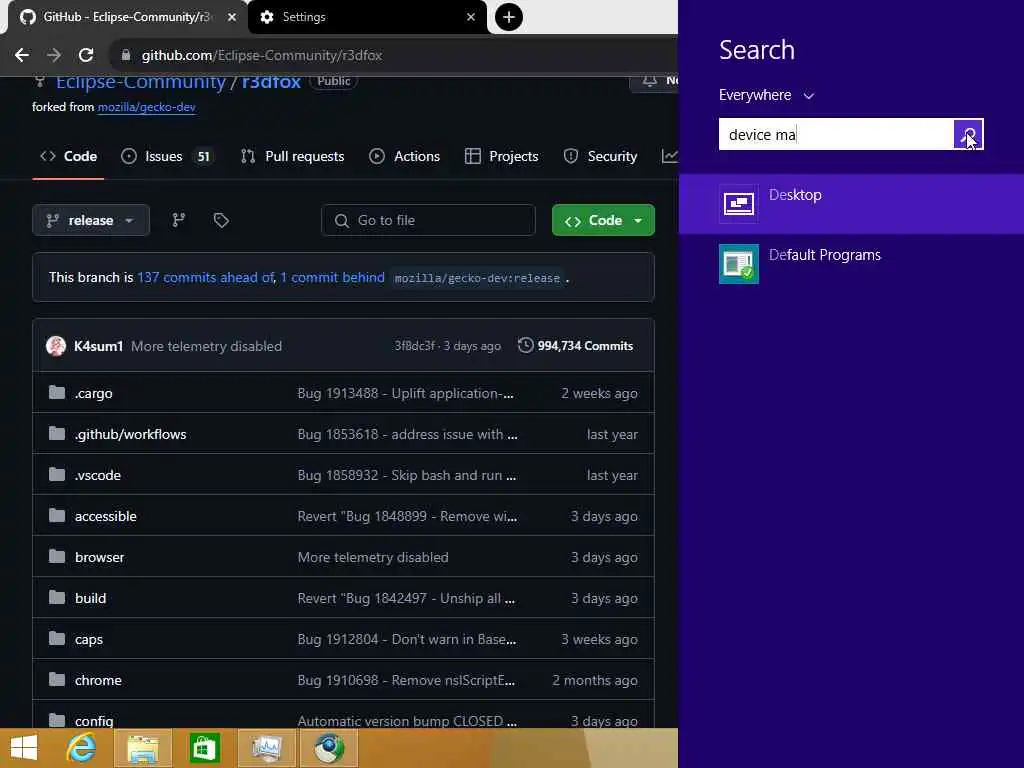Select the Default Programs search result
The height and width of the screenshot is (768, 1024).
(x=851, y=264)
